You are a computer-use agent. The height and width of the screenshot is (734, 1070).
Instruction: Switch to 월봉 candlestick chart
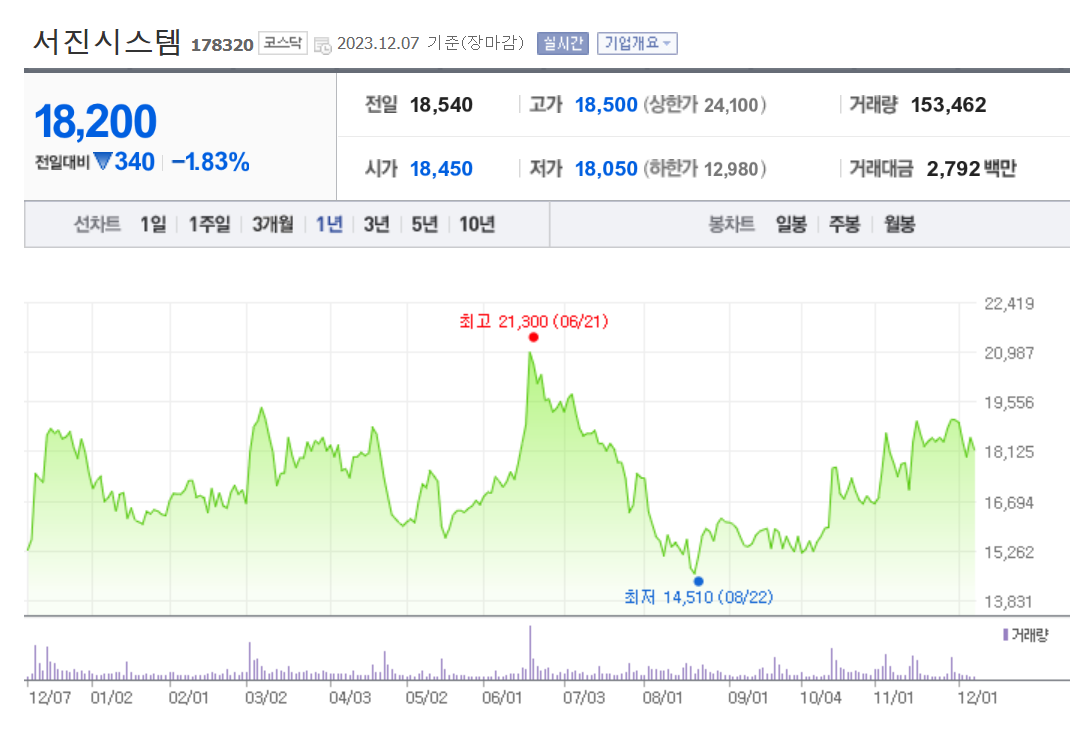(899, 224)
